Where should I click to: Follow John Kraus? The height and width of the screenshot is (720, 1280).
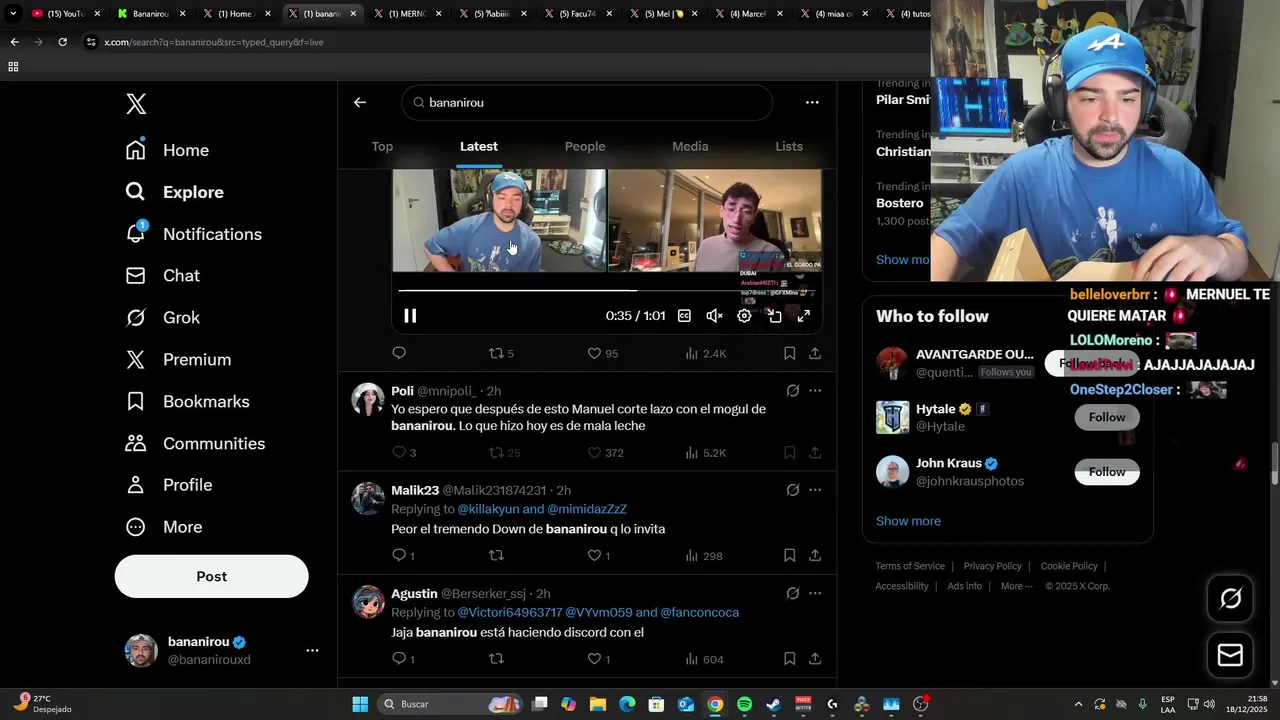pyautogui.click(x=1107, y=472)
